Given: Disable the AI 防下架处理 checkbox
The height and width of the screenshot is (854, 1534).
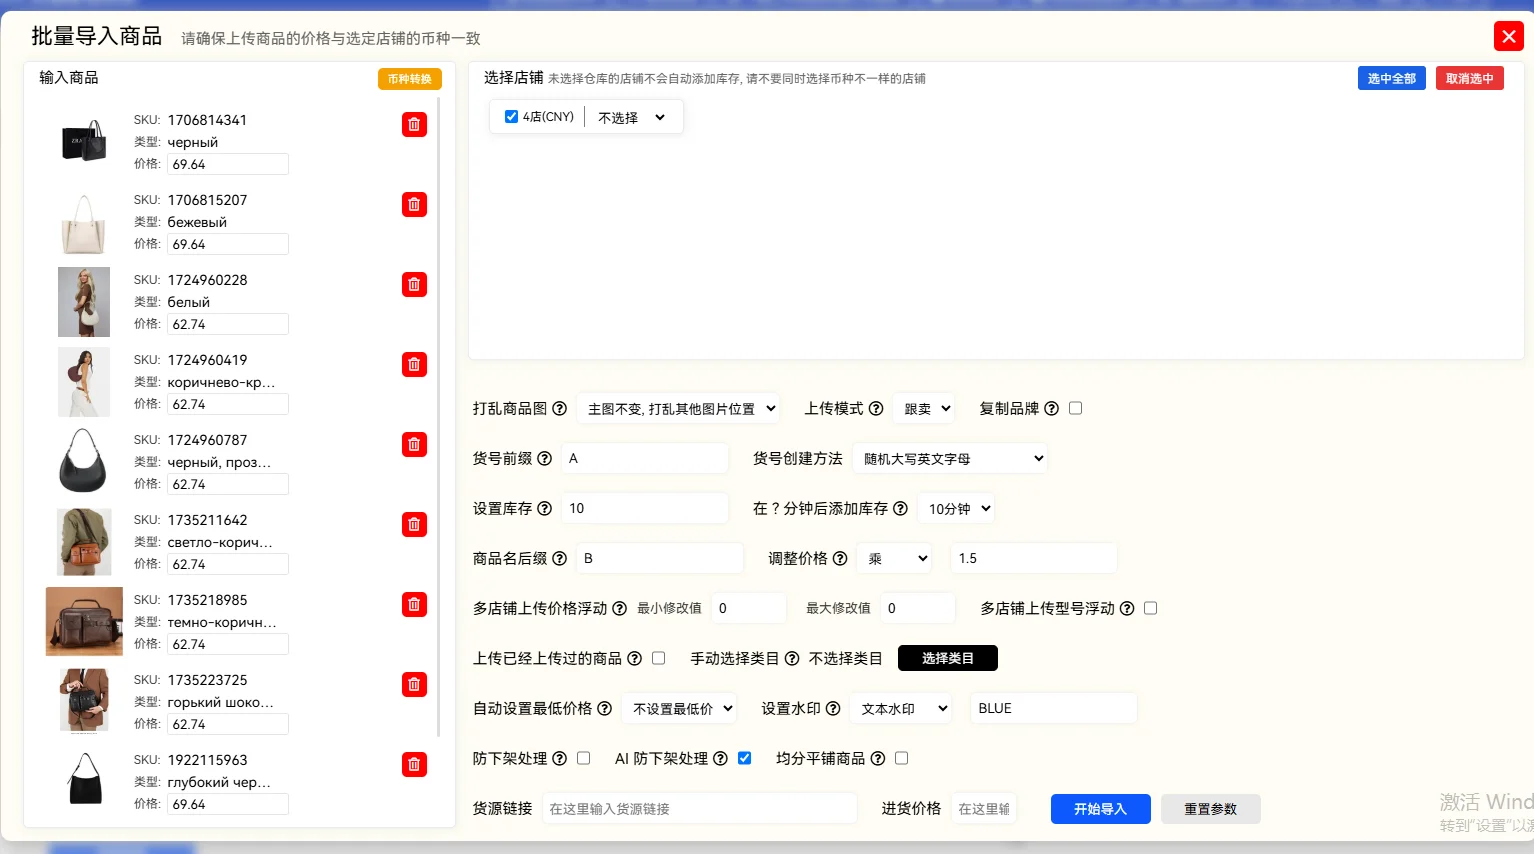Looking at the screenshot, I should tap(744, 758).
